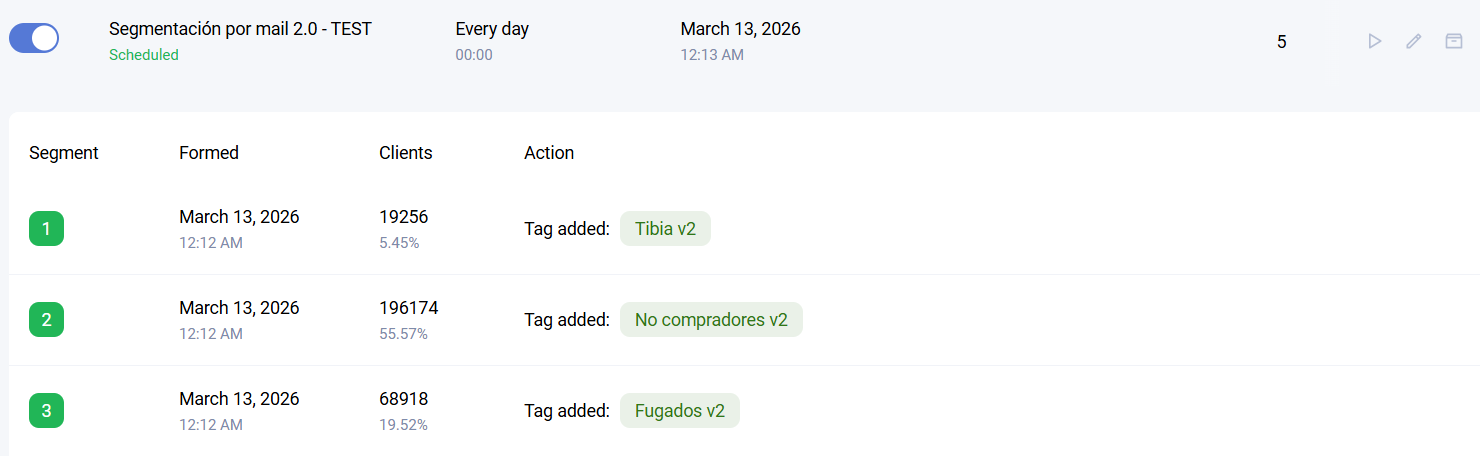
Task: Click the archive box icon
Action: (x=1453, y=41)
